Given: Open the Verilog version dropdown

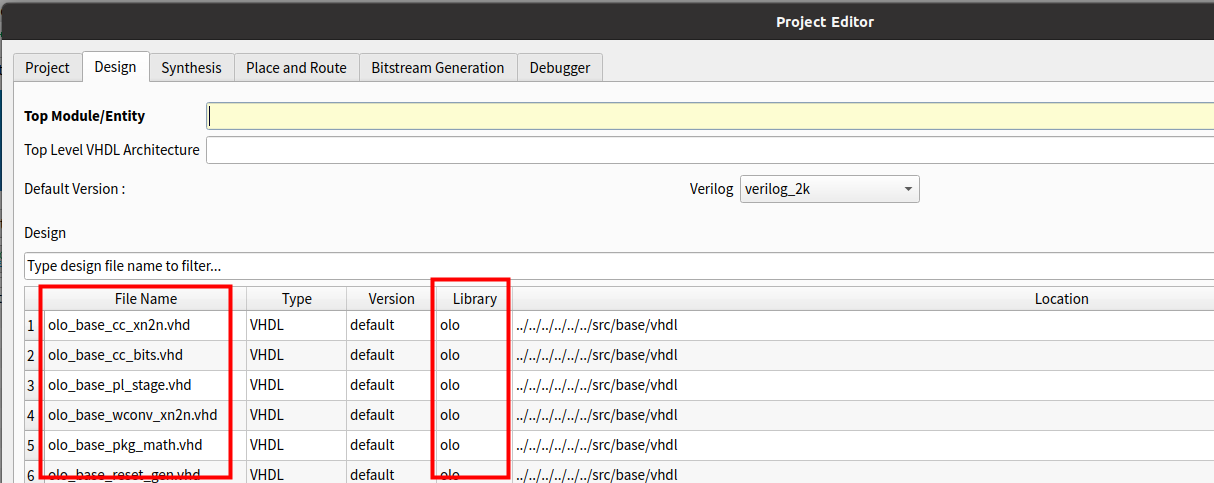Looking at the screenshot, I should point(829,188).
